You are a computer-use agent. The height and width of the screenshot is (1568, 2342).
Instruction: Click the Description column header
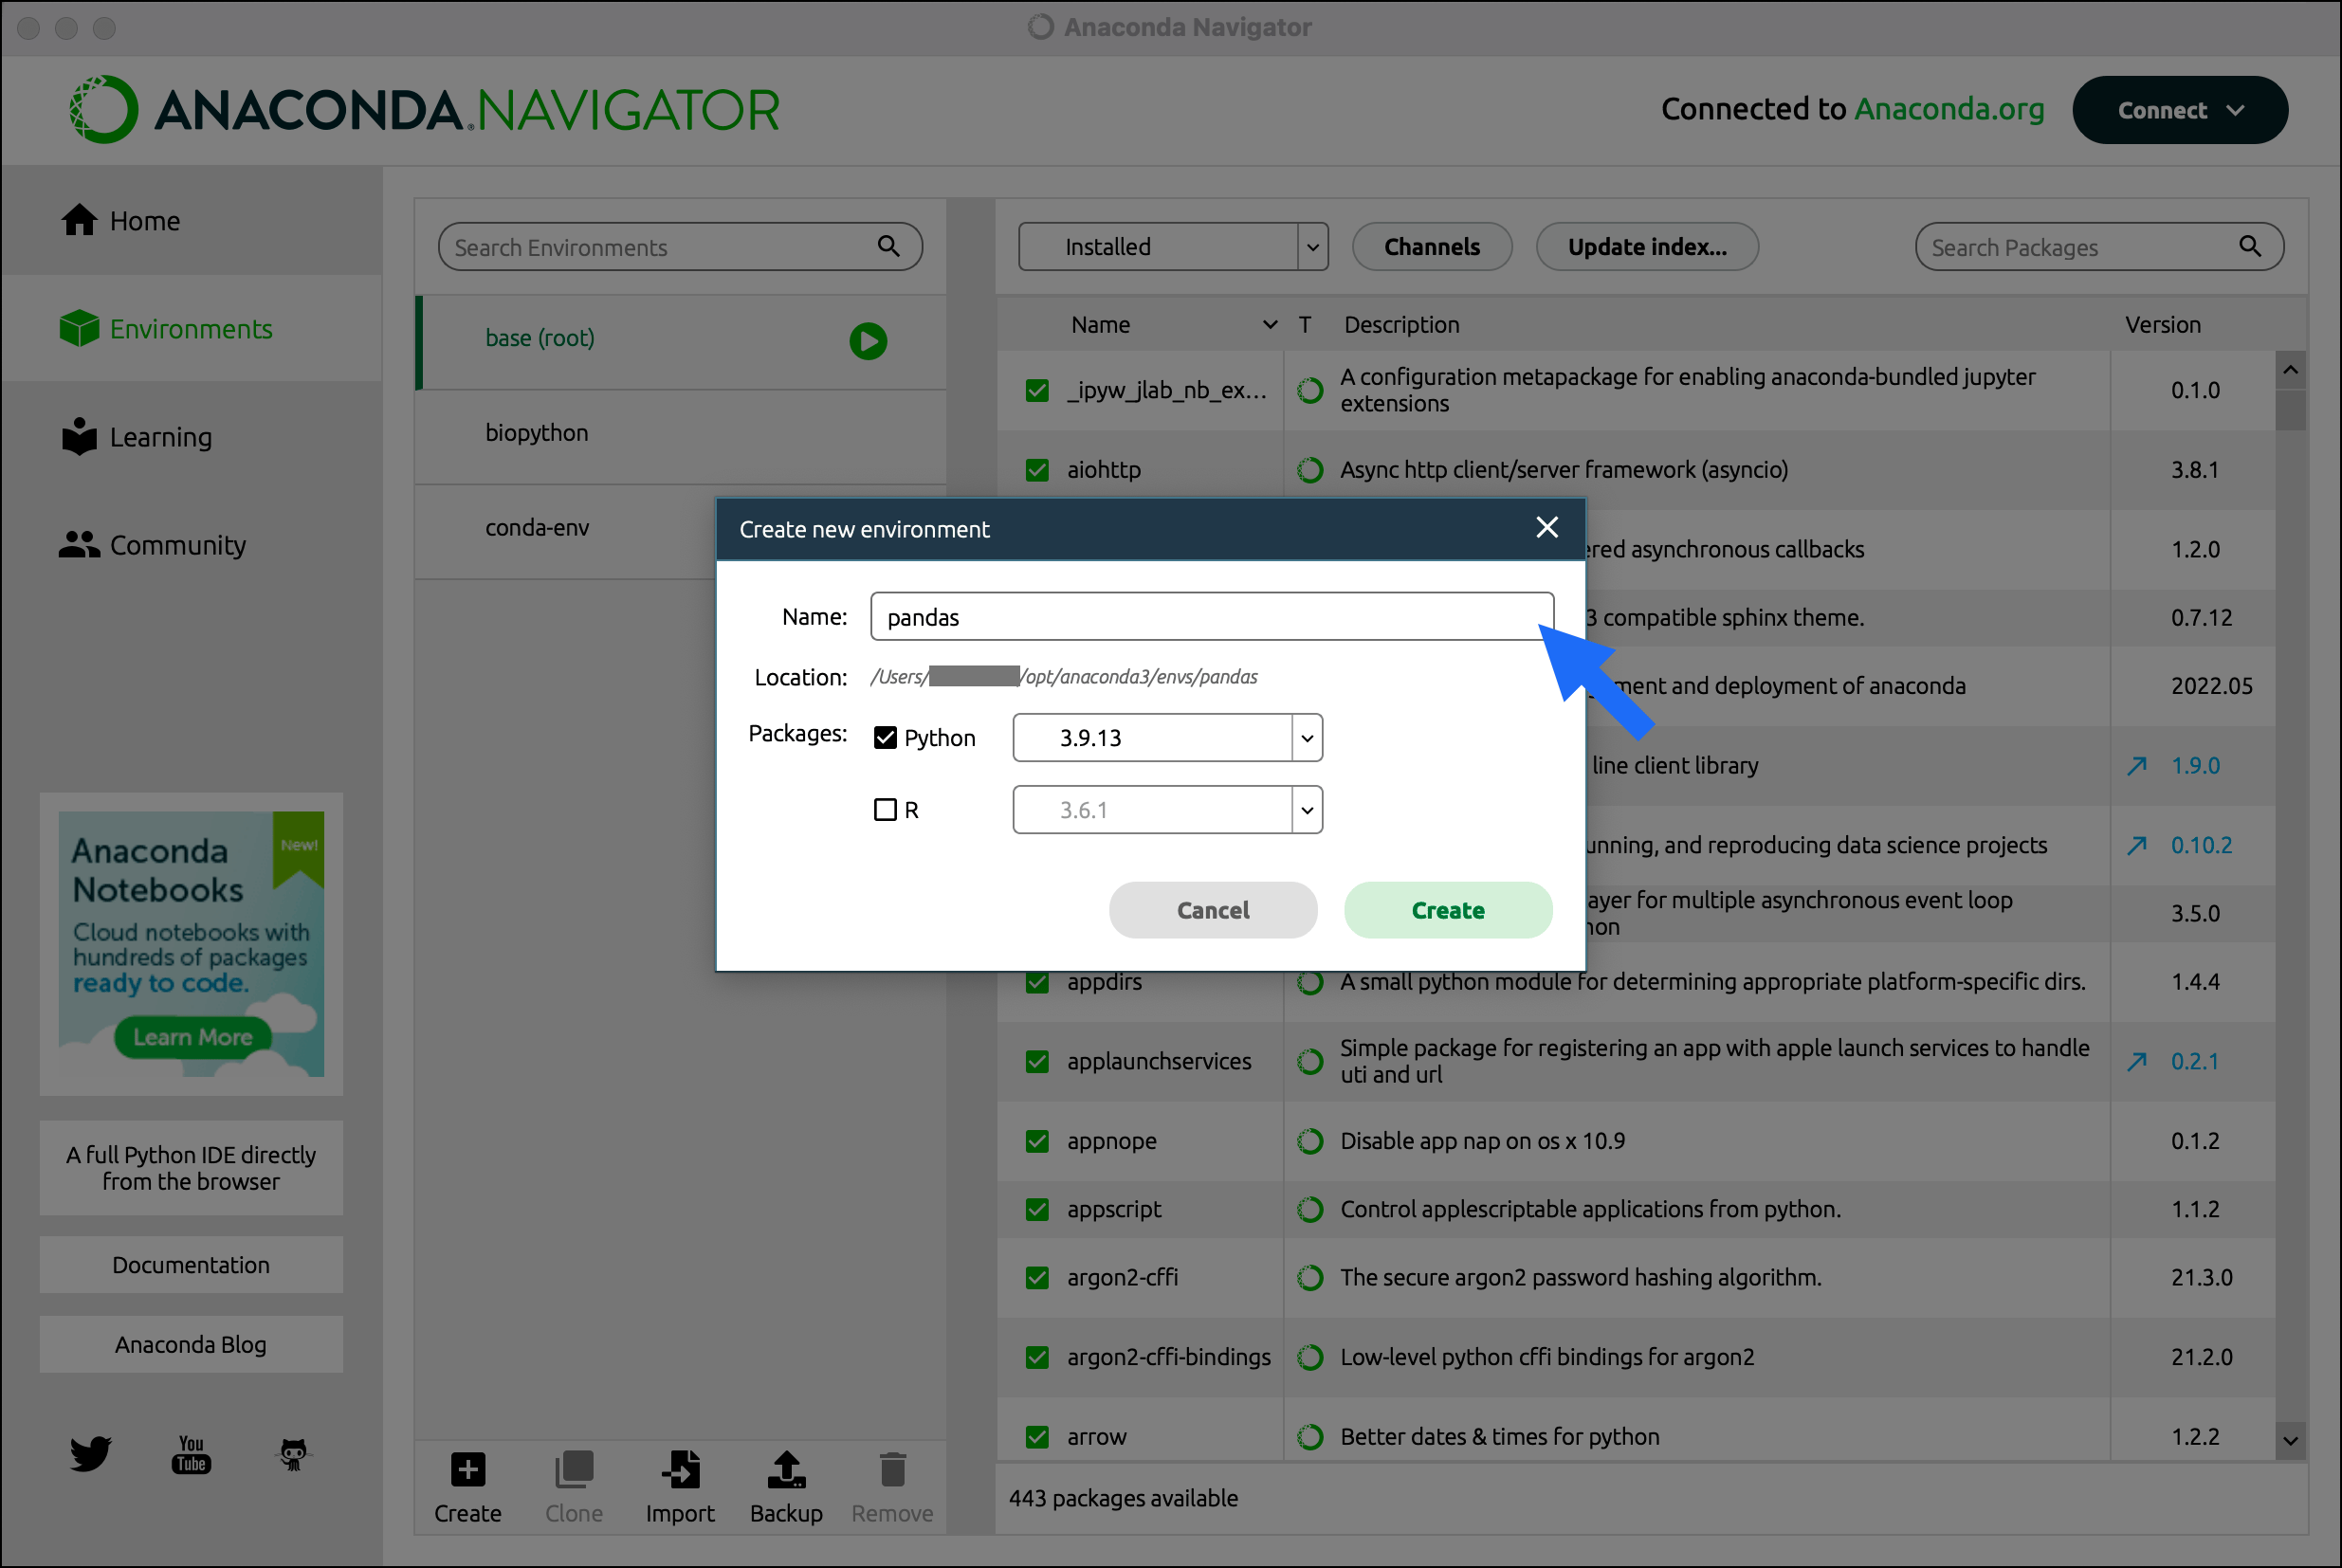(x=1401, y=325)
